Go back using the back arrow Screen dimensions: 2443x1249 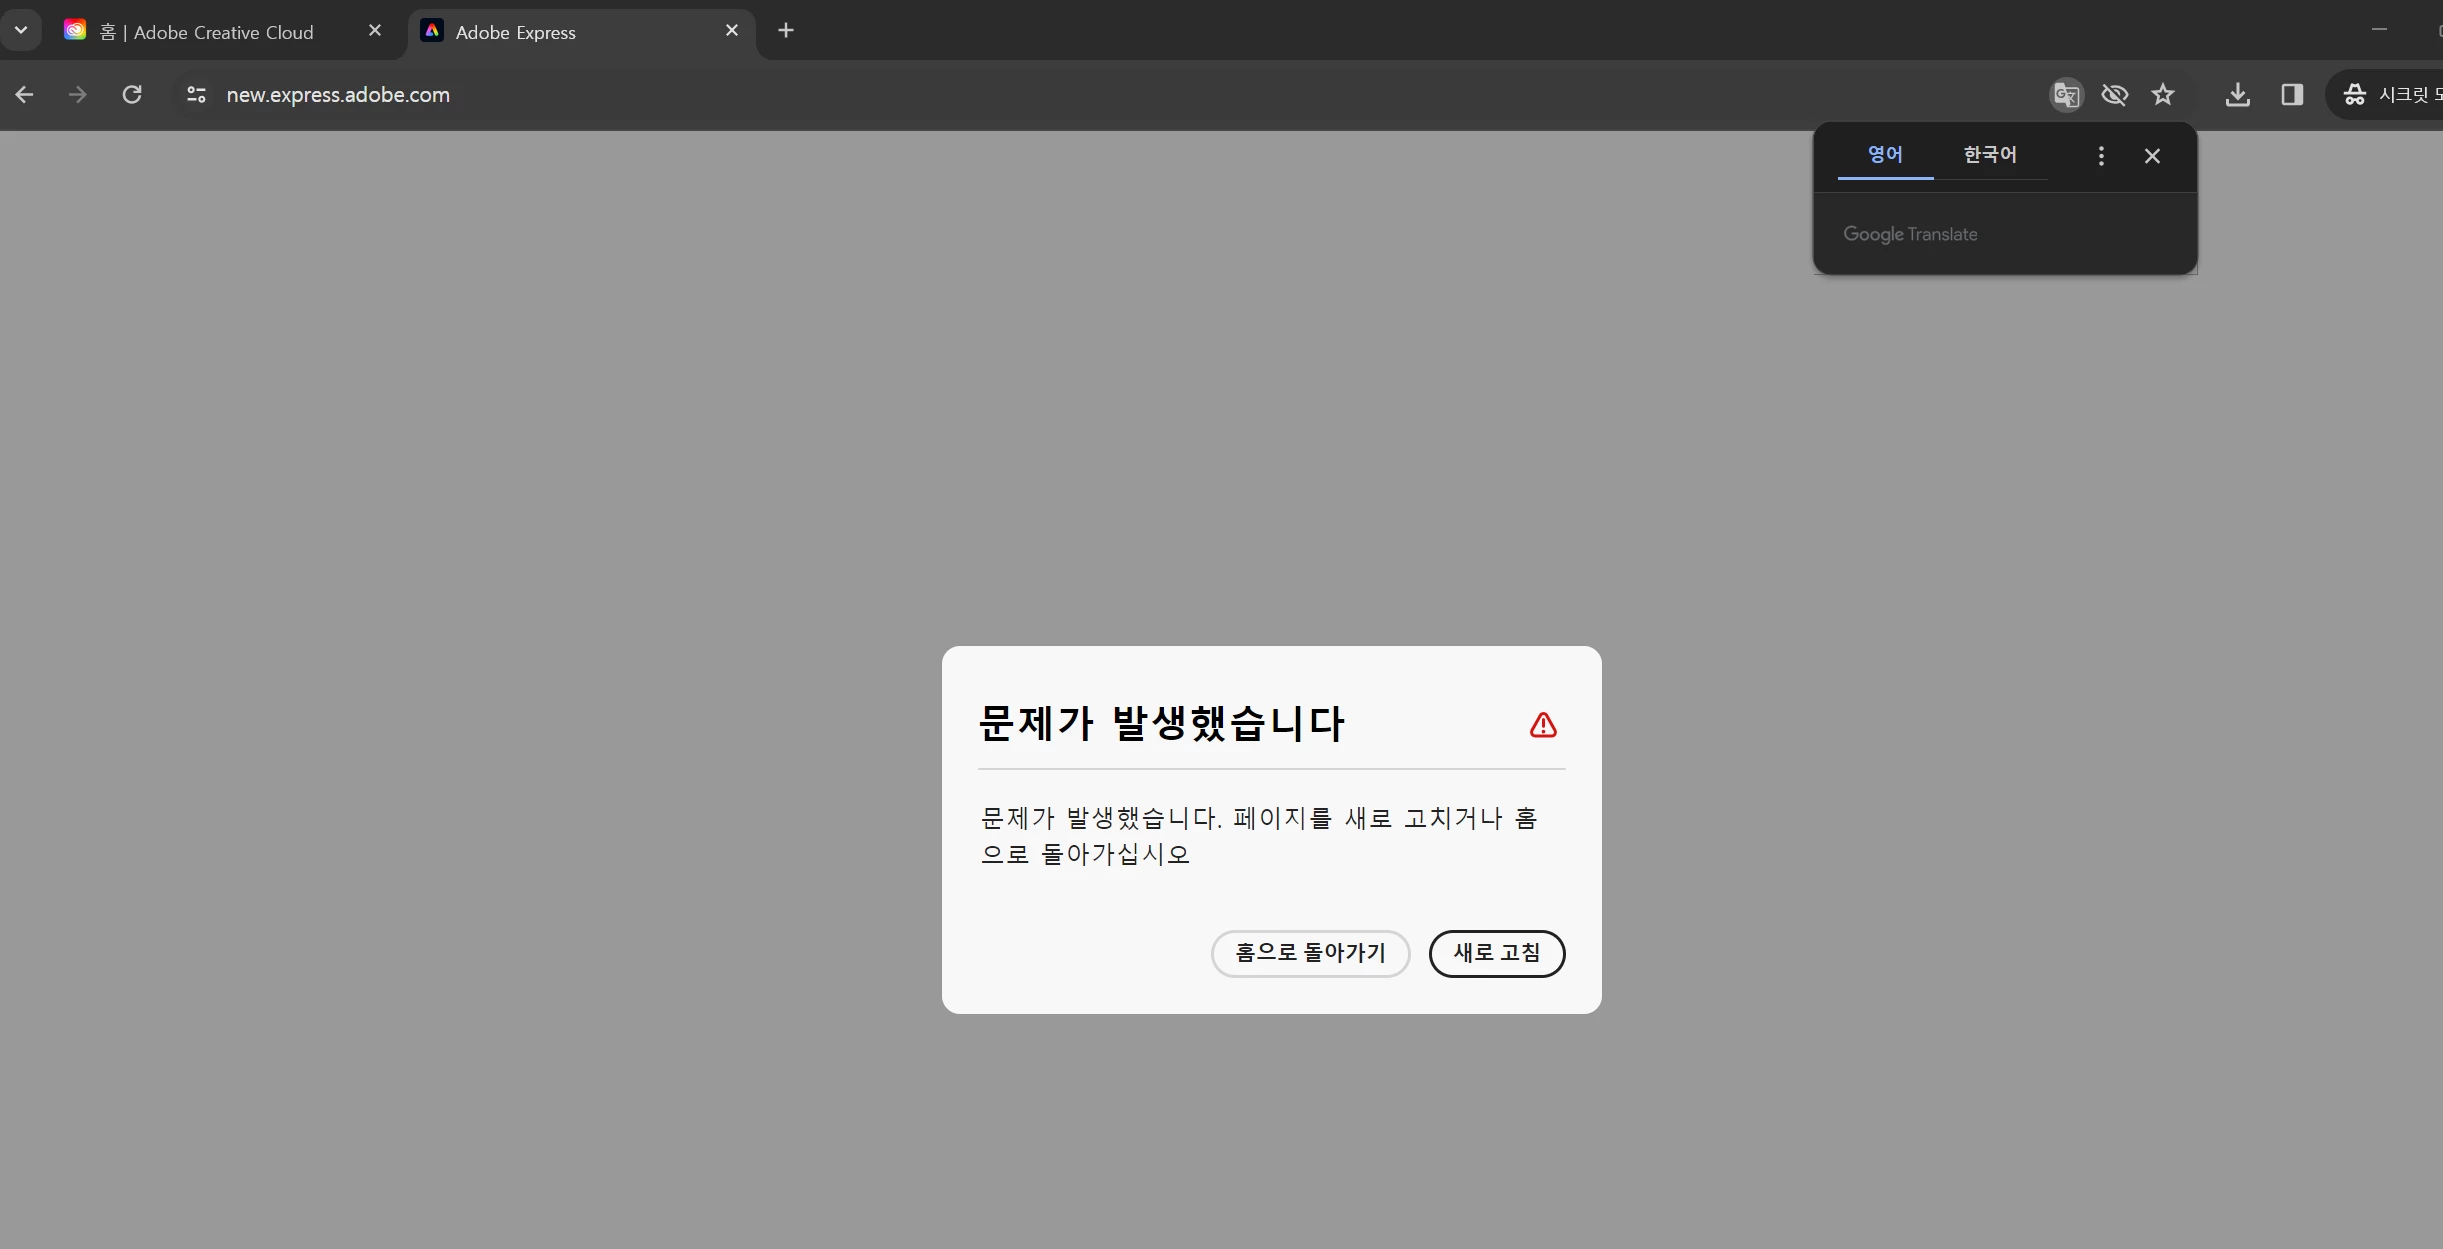(25, 95)
